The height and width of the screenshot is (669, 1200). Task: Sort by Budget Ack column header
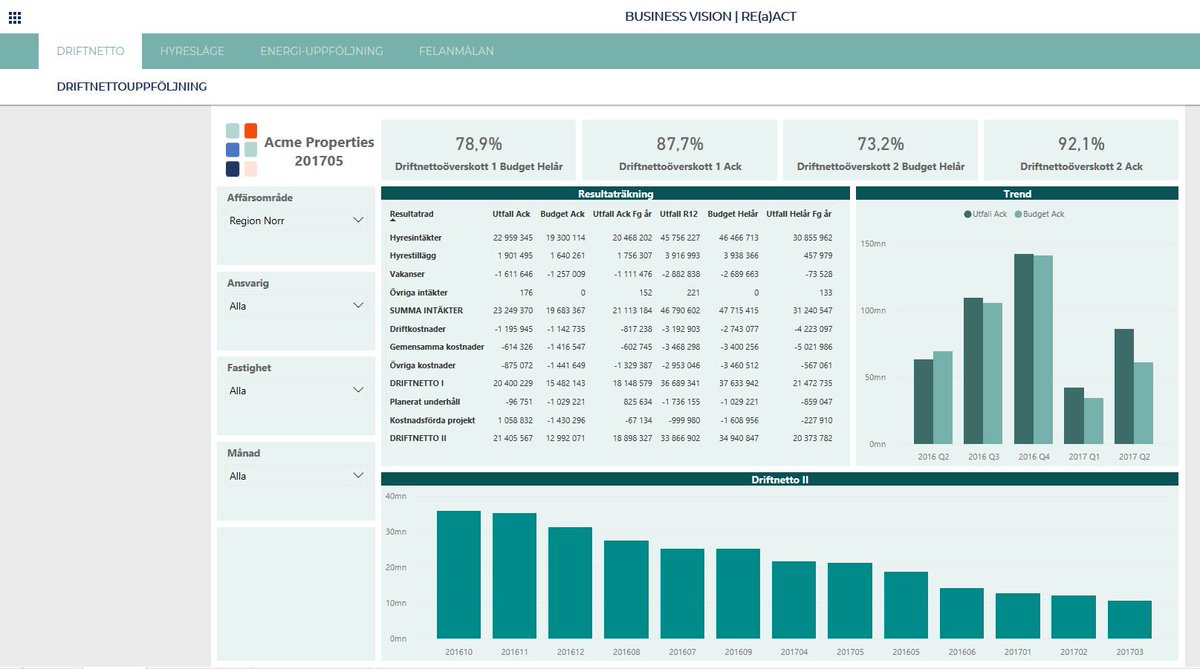[x=563, y=214]
